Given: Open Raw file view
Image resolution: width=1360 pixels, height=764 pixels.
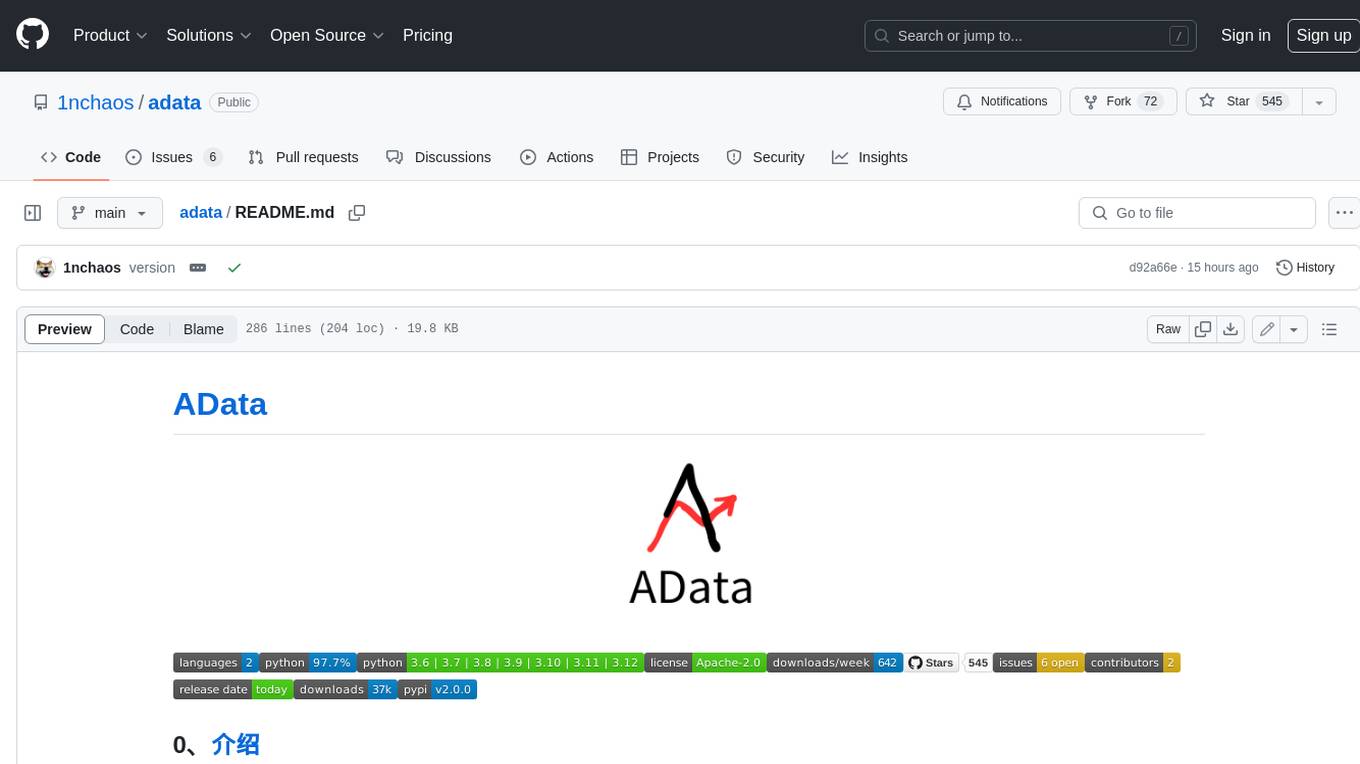Looking at the screenshot, I should (1168, 329).
